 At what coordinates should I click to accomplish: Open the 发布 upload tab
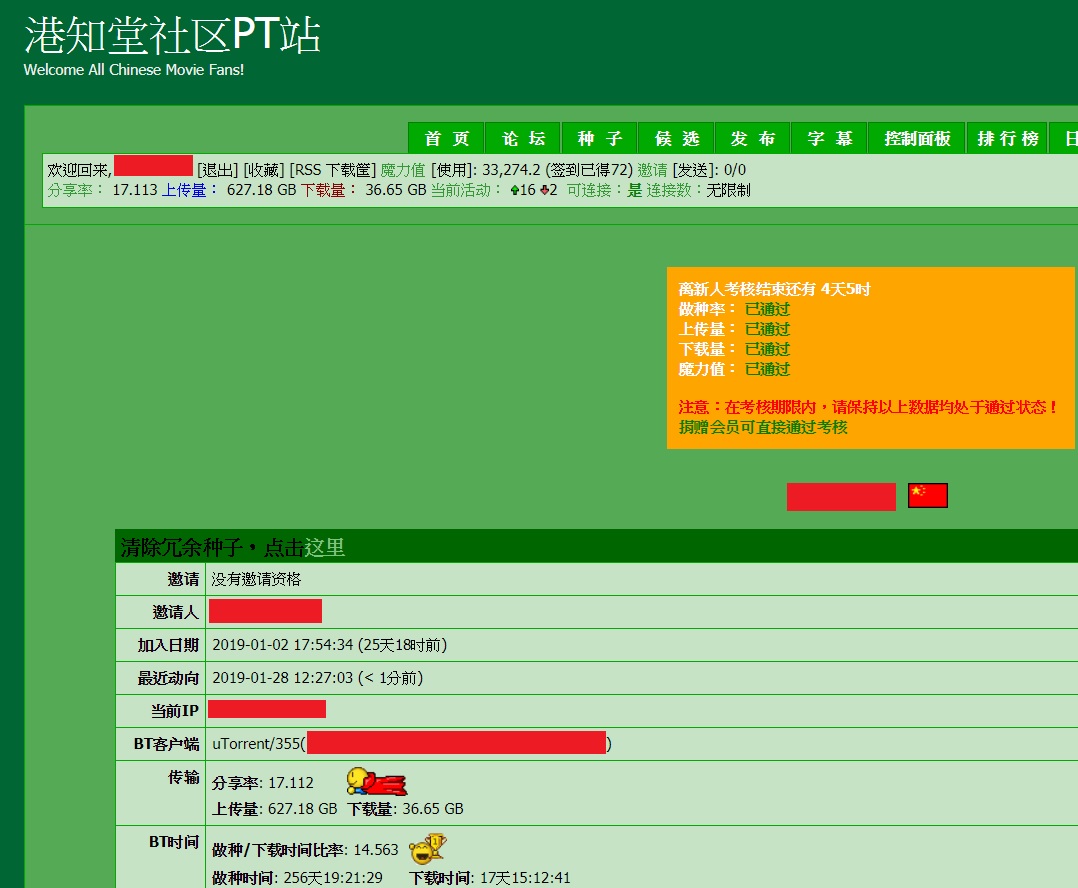[753, 138]
